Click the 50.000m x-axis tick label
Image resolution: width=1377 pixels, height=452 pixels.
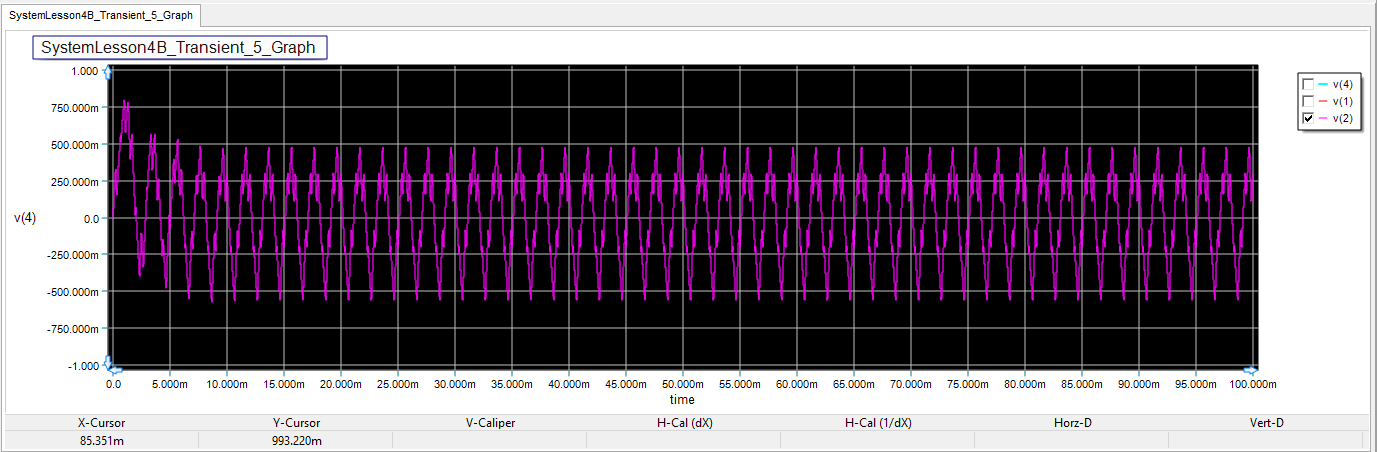(682, 384)
